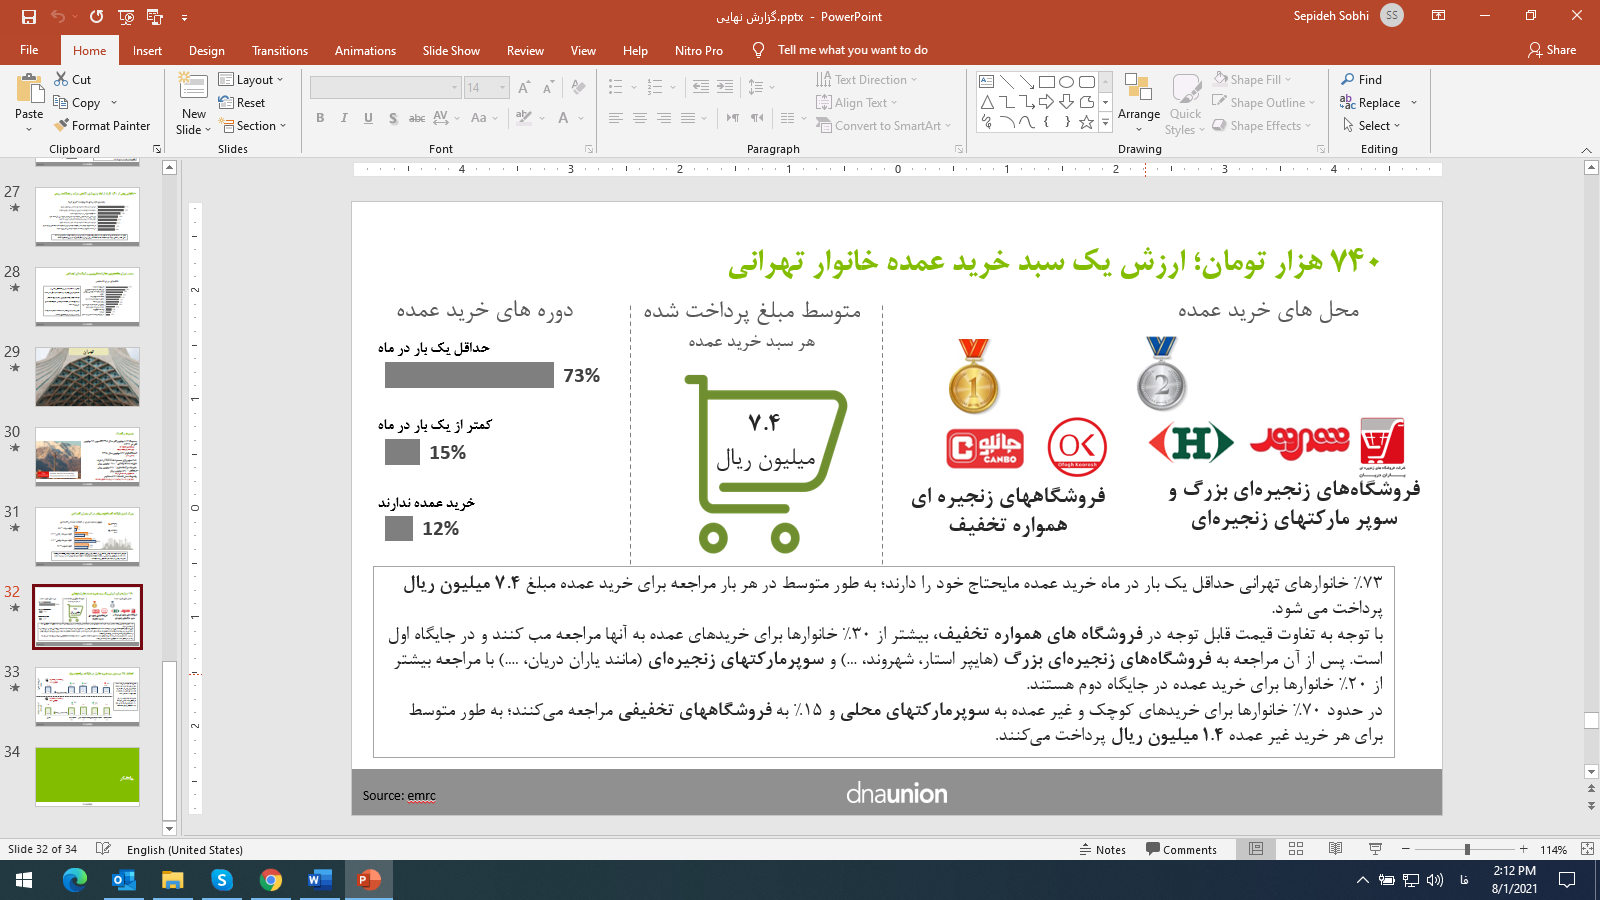Start Slide Show from status bar
1600x900 pixels.
(x=1375, y=849)
